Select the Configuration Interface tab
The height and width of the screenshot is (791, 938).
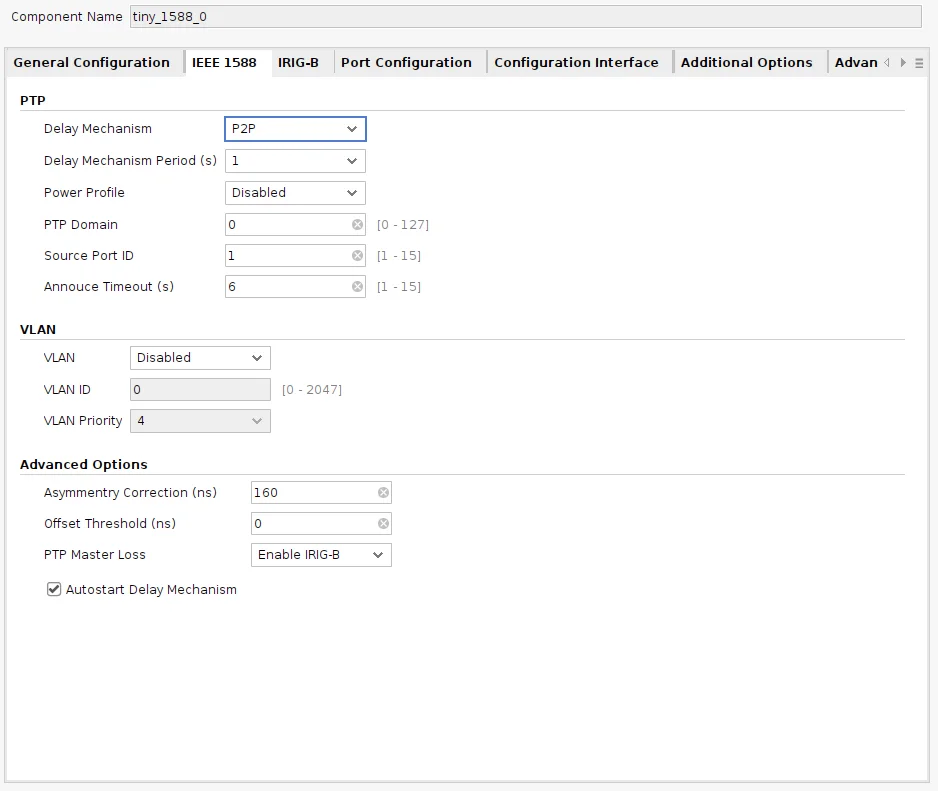(x=576, y=62)
